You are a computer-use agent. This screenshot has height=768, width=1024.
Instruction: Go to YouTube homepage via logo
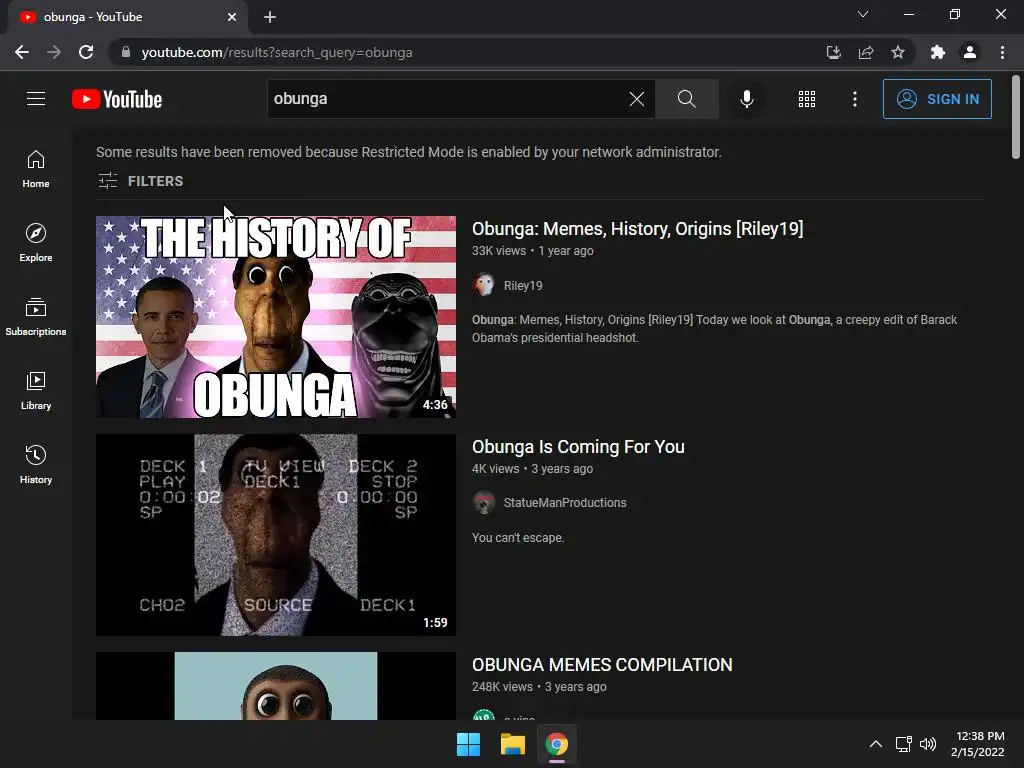point(117,99)
